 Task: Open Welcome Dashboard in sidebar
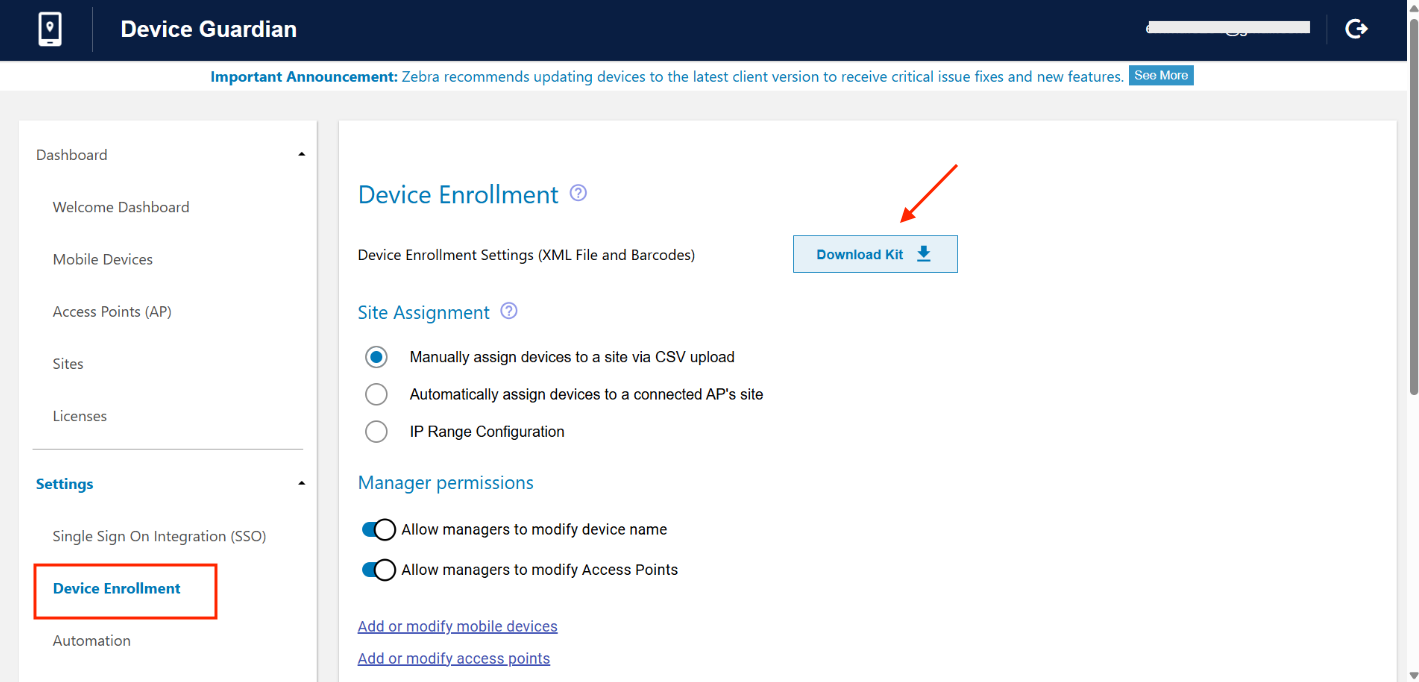click(x=121, y=207)
